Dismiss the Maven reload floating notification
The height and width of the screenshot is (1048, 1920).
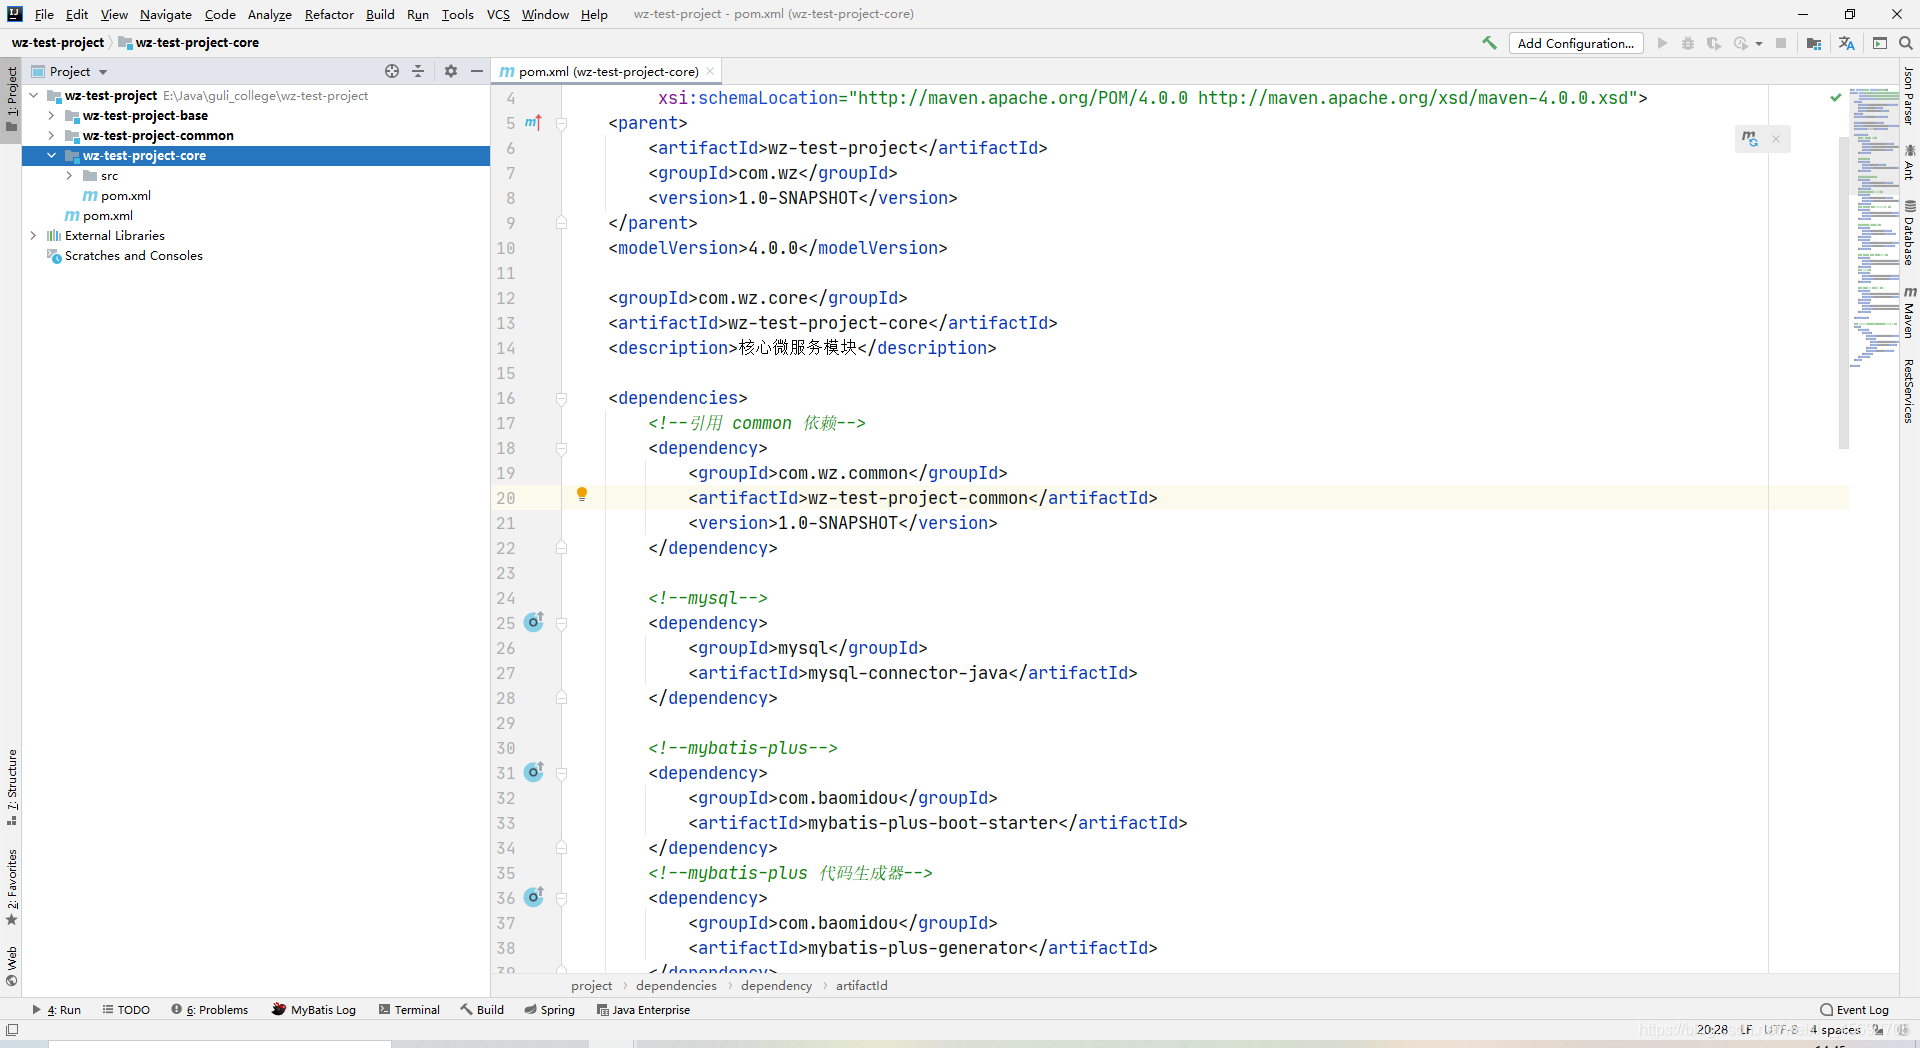(x=1776, y=139)
